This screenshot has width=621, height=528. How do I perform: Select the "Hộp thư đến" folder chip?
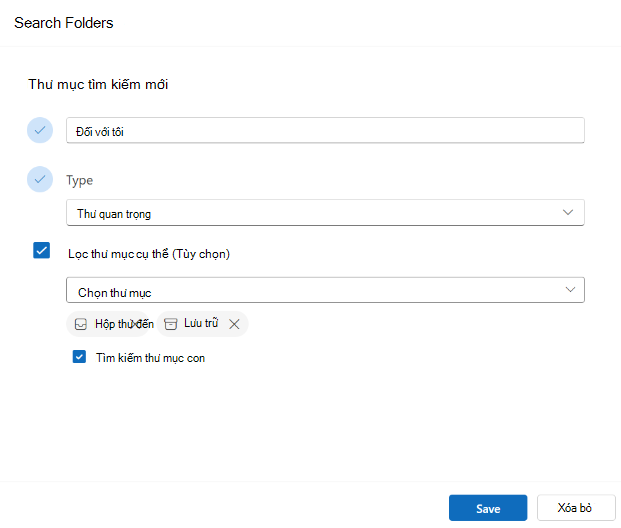point(110,324)
